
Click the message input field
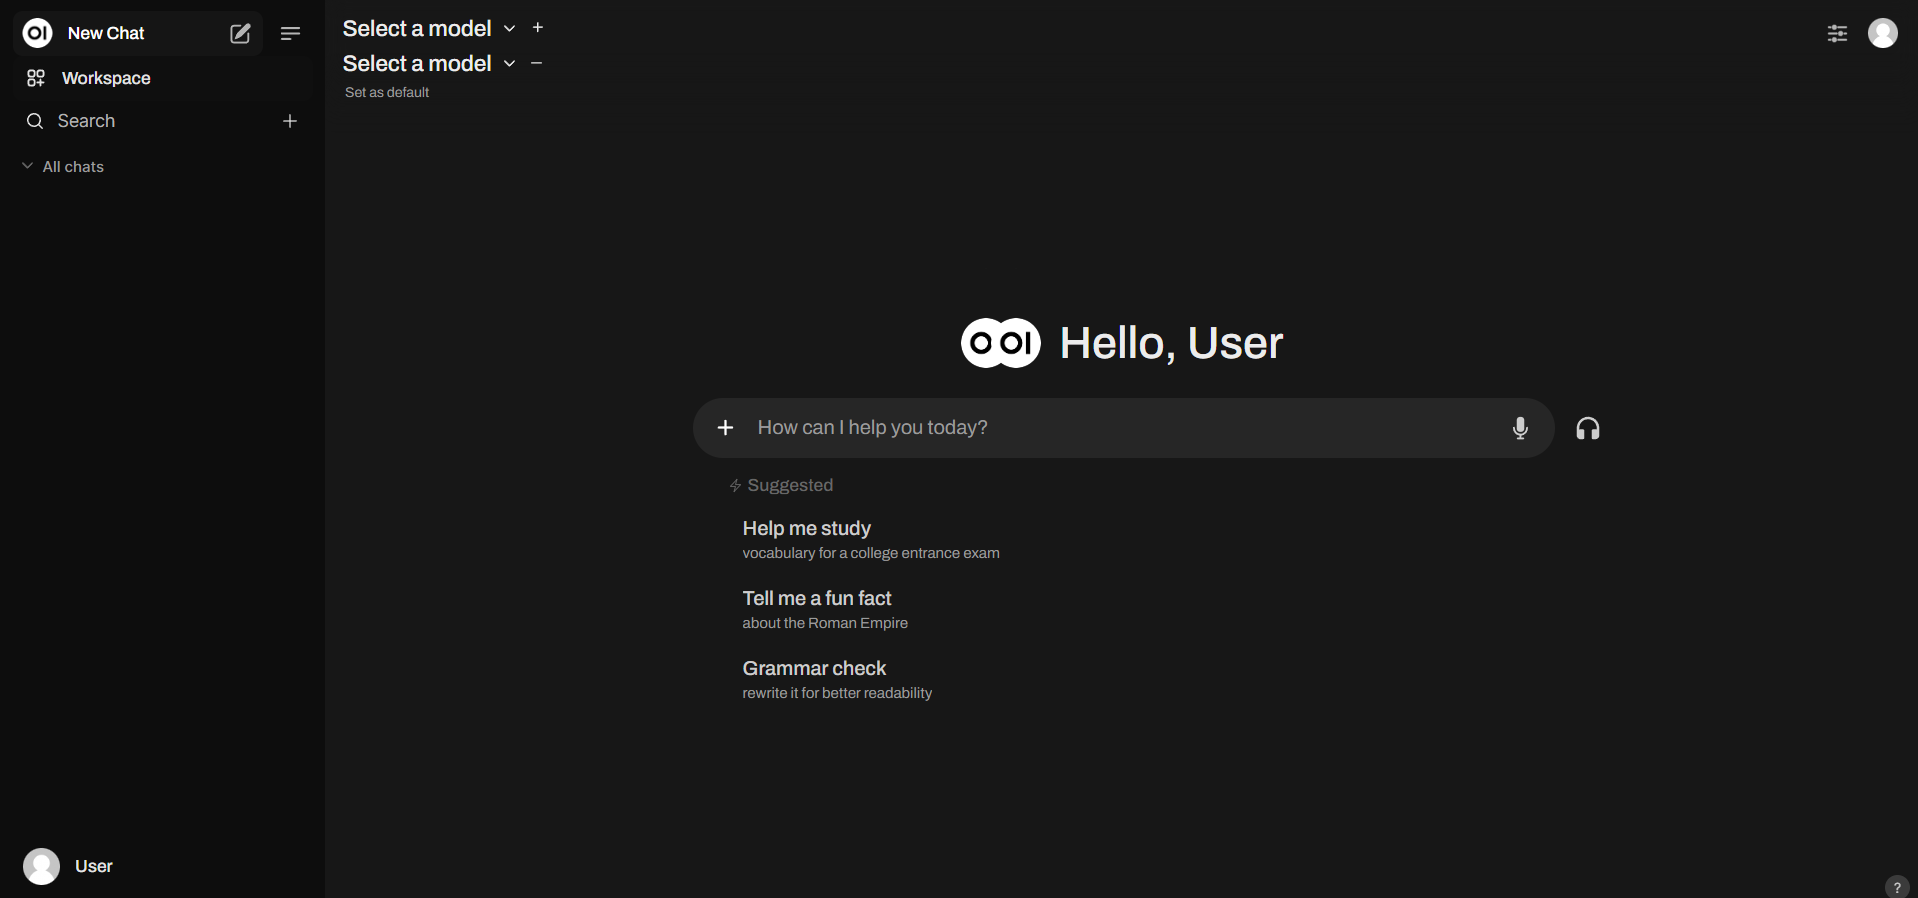(1120, 428)
